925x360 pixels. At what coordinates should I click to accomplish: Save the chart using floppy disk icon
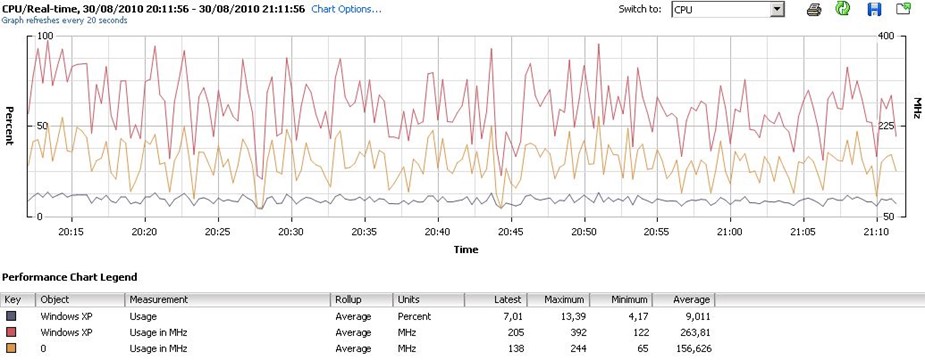874,9
